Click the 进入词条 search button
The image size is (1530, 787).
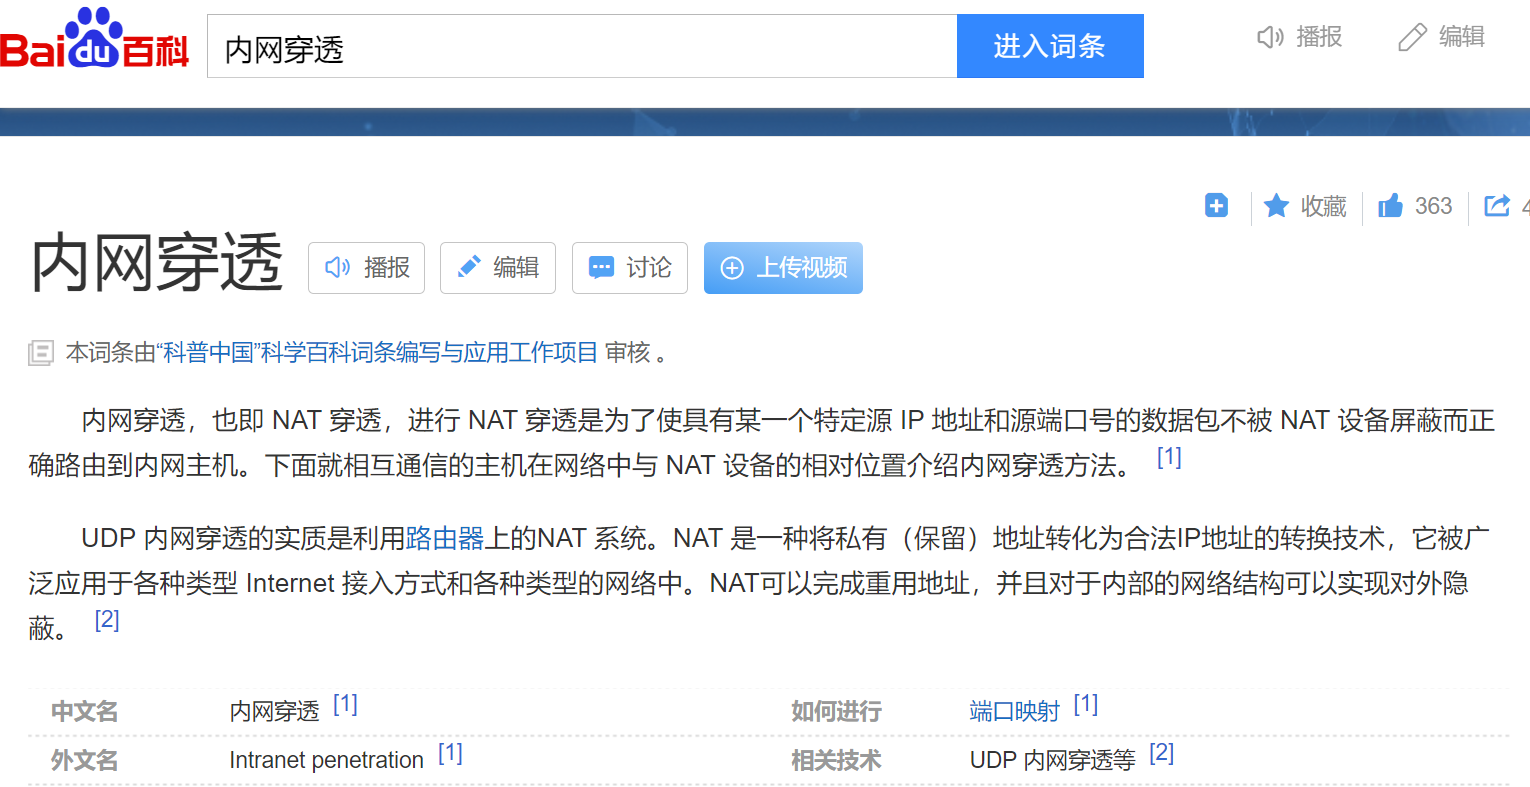[x=1050, y=46]
